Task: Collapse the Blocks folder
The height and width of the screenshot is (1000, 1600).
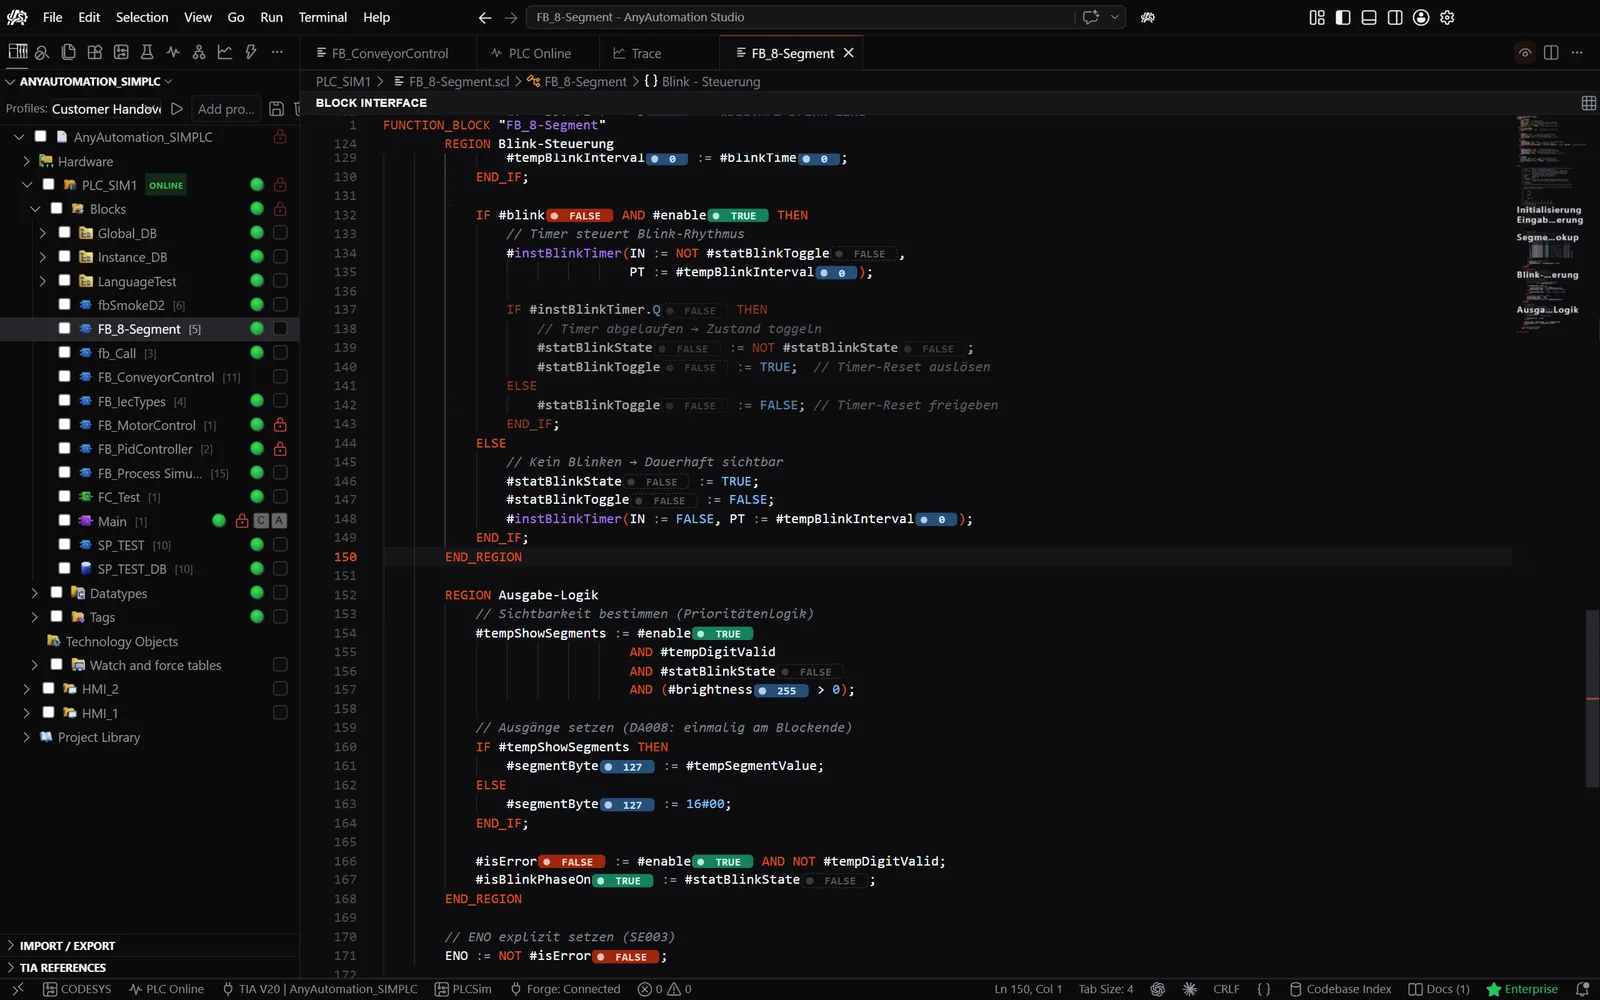Action: [x=34, y=209]
